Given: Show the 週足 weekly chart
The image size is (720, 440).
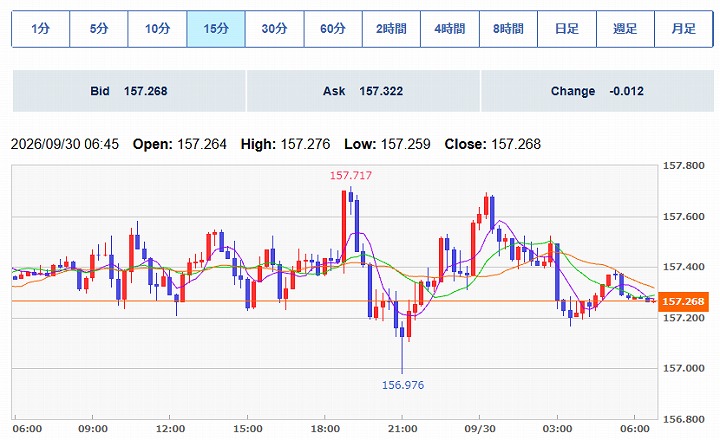Looking at the screenshot, I should point(625,29).
